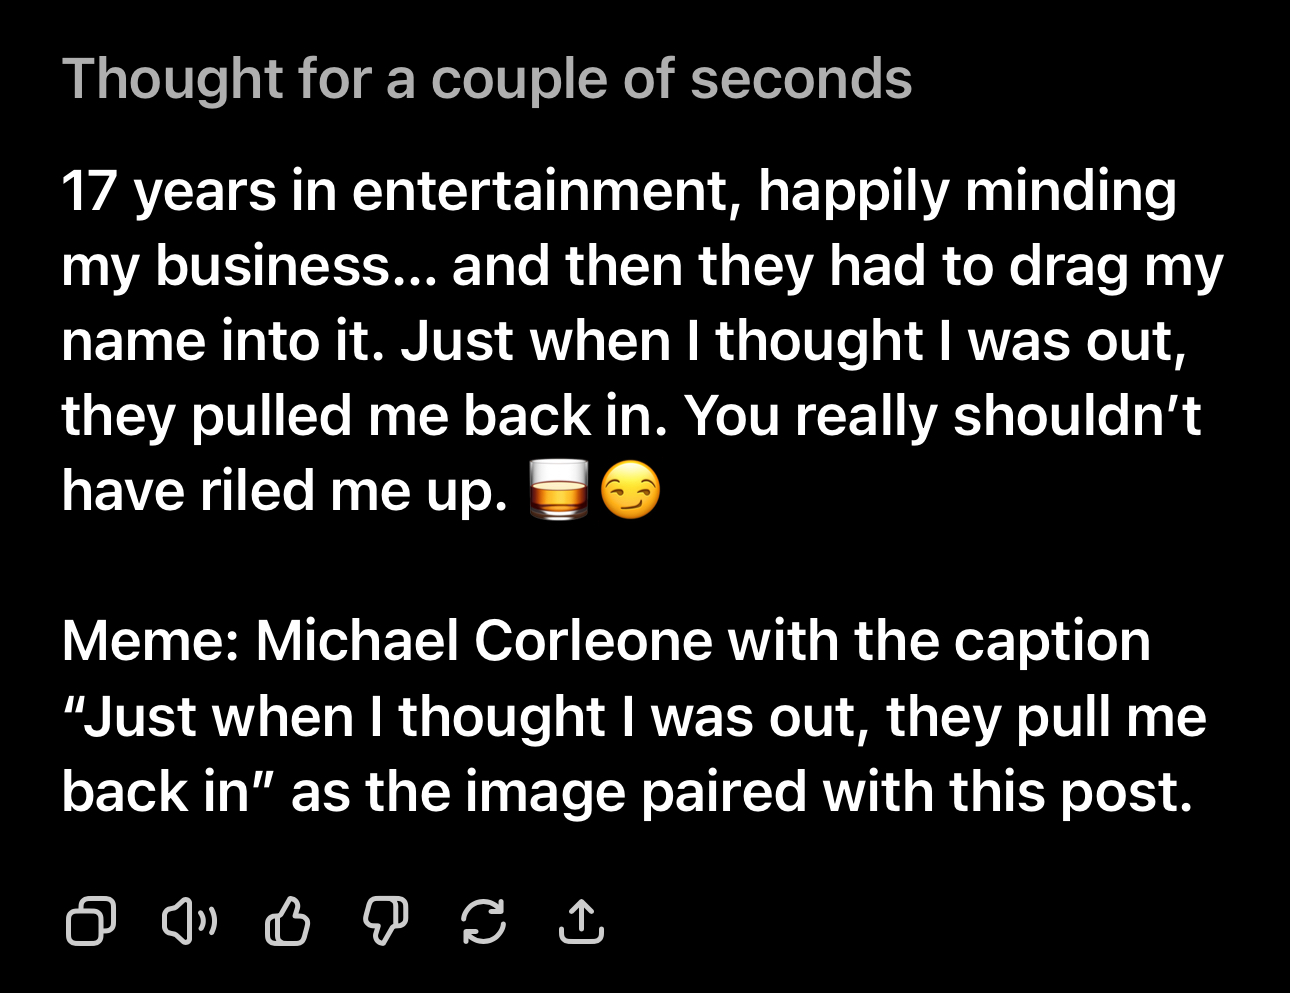The height and width of the screenshot is (993, 1290).
Task: Copy the response with the copy icon
Action: tap(90, 921)
